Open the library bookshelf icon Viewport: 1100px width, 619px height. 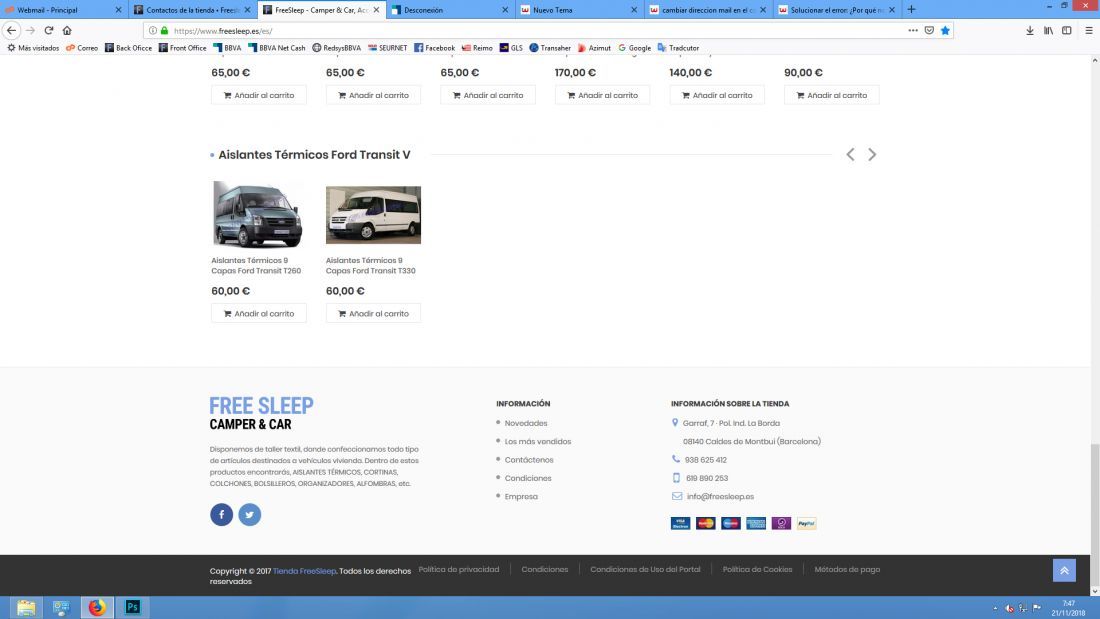[x=1048, y=30]
